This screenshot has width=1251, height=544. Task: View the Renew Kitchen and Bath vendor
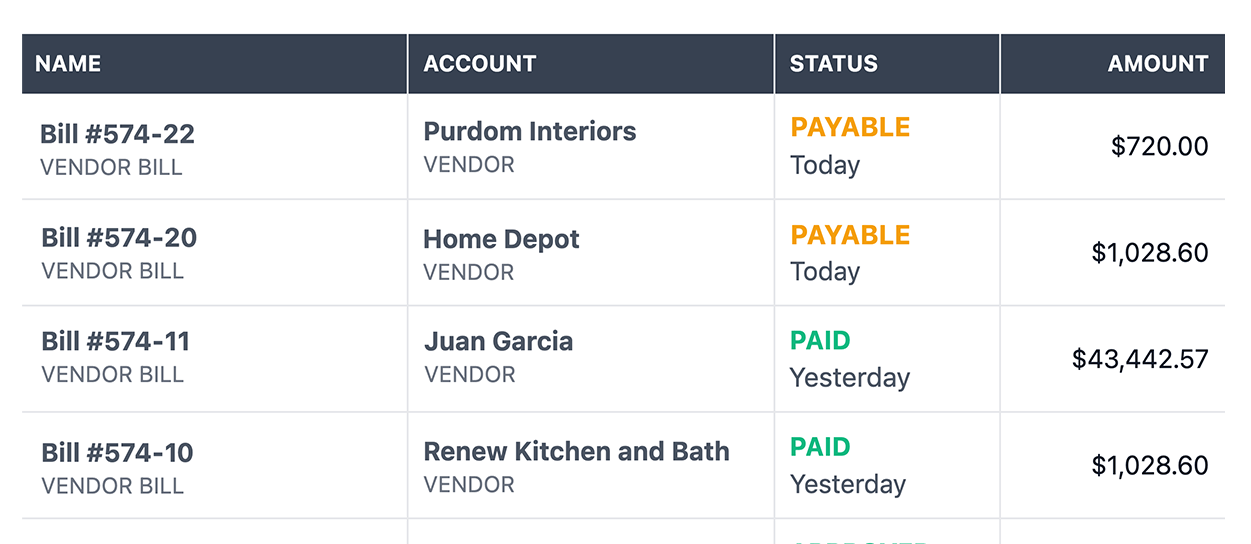click(576, 451)
